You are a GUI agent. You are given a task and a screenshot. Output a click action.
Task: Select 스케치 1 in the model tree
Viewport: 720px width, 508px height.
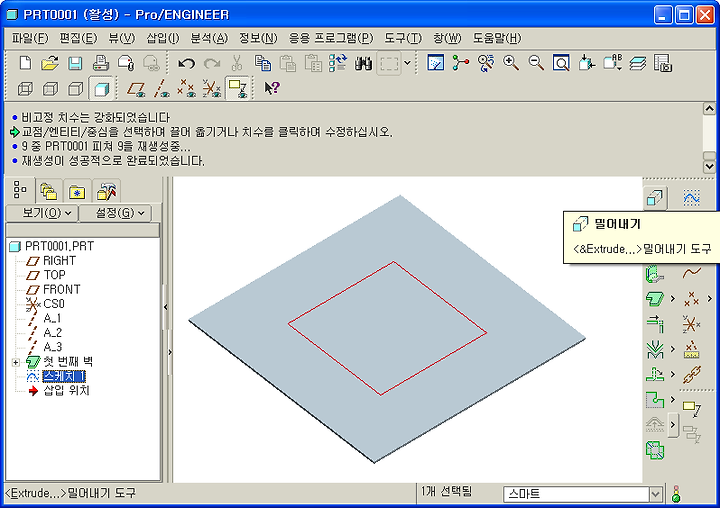(64, 377)
